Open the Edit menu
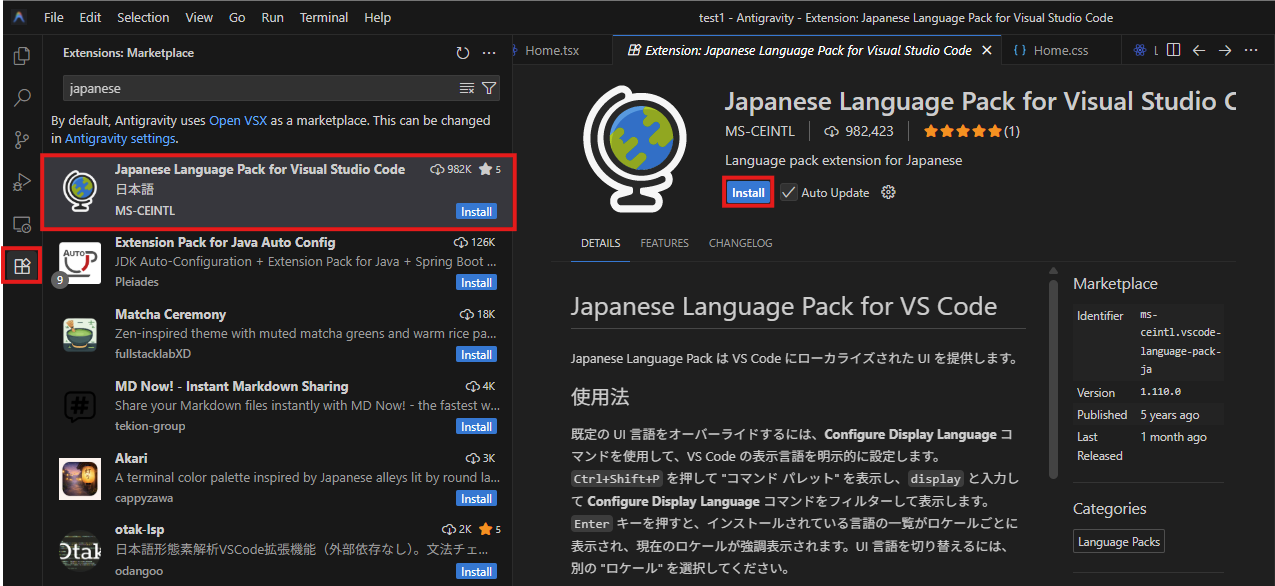This screenshot has height=586, width=1275. click(90, 18)
